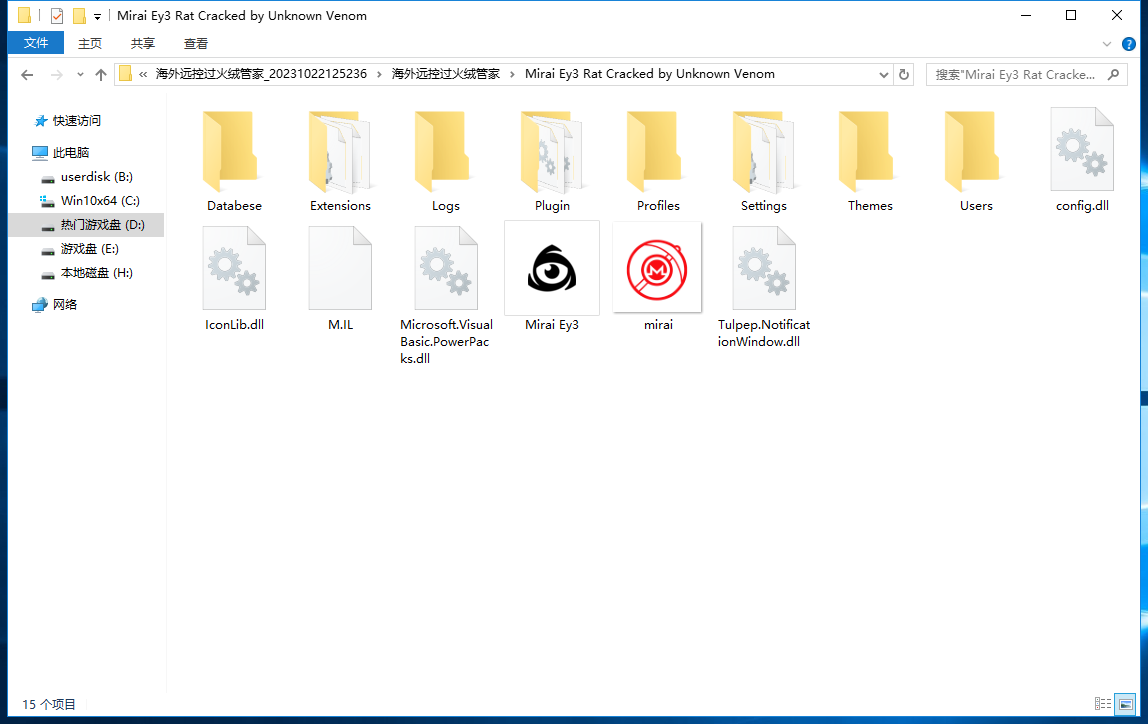The height and width of the screenshot is (724, 1148).
Task: Select the IconLib.dll file icon
Action: click(234, 268)
